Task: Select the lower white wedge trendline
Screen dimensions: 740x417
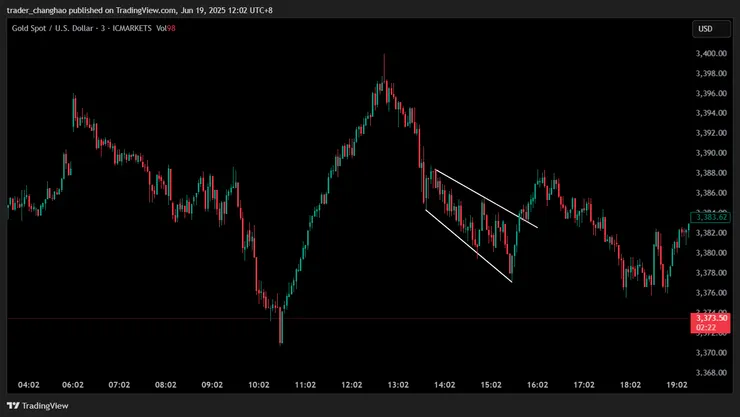Action: pyautogui.click(x=469, y=246)
